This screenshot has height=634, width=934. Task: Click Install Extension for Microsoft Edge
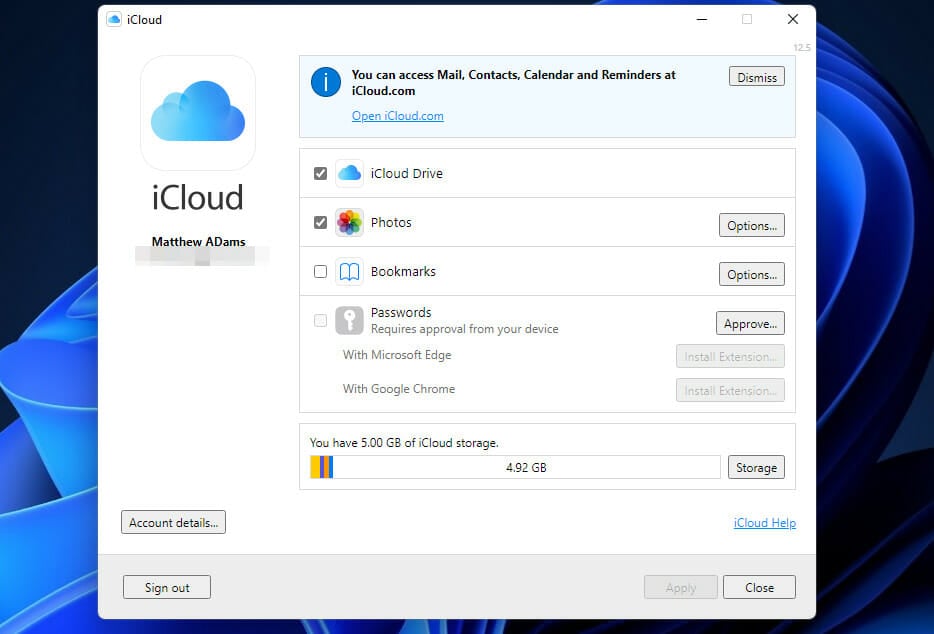coord(730,356)
